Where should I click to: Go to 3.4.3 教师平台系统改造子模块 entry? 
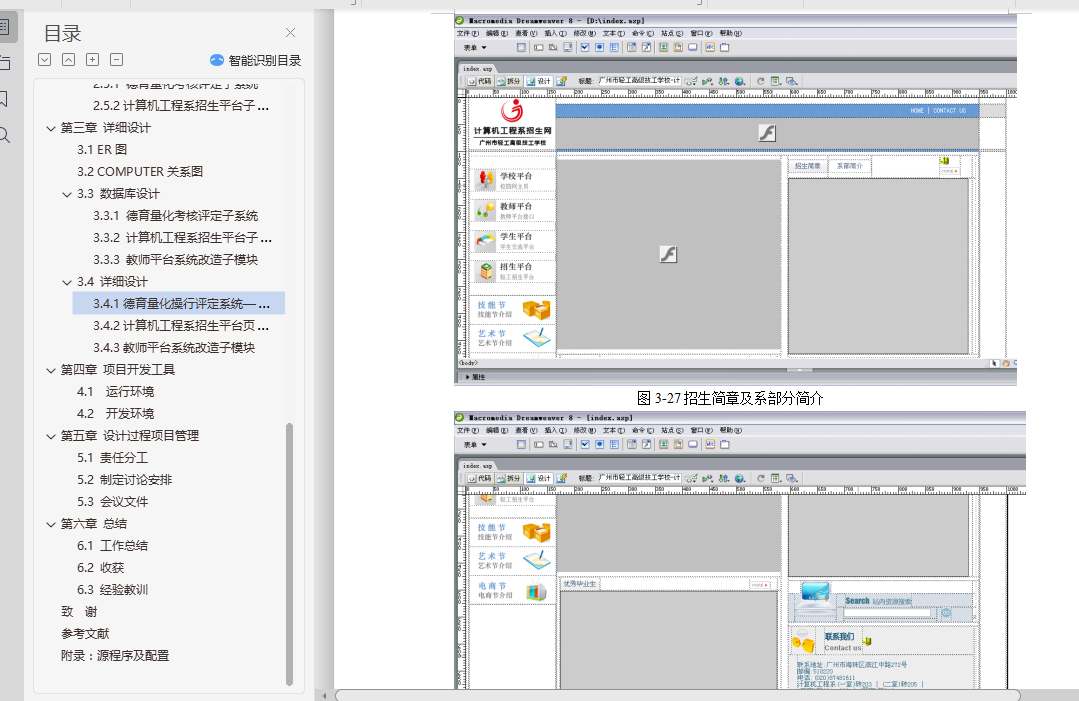tap(174, 348)
